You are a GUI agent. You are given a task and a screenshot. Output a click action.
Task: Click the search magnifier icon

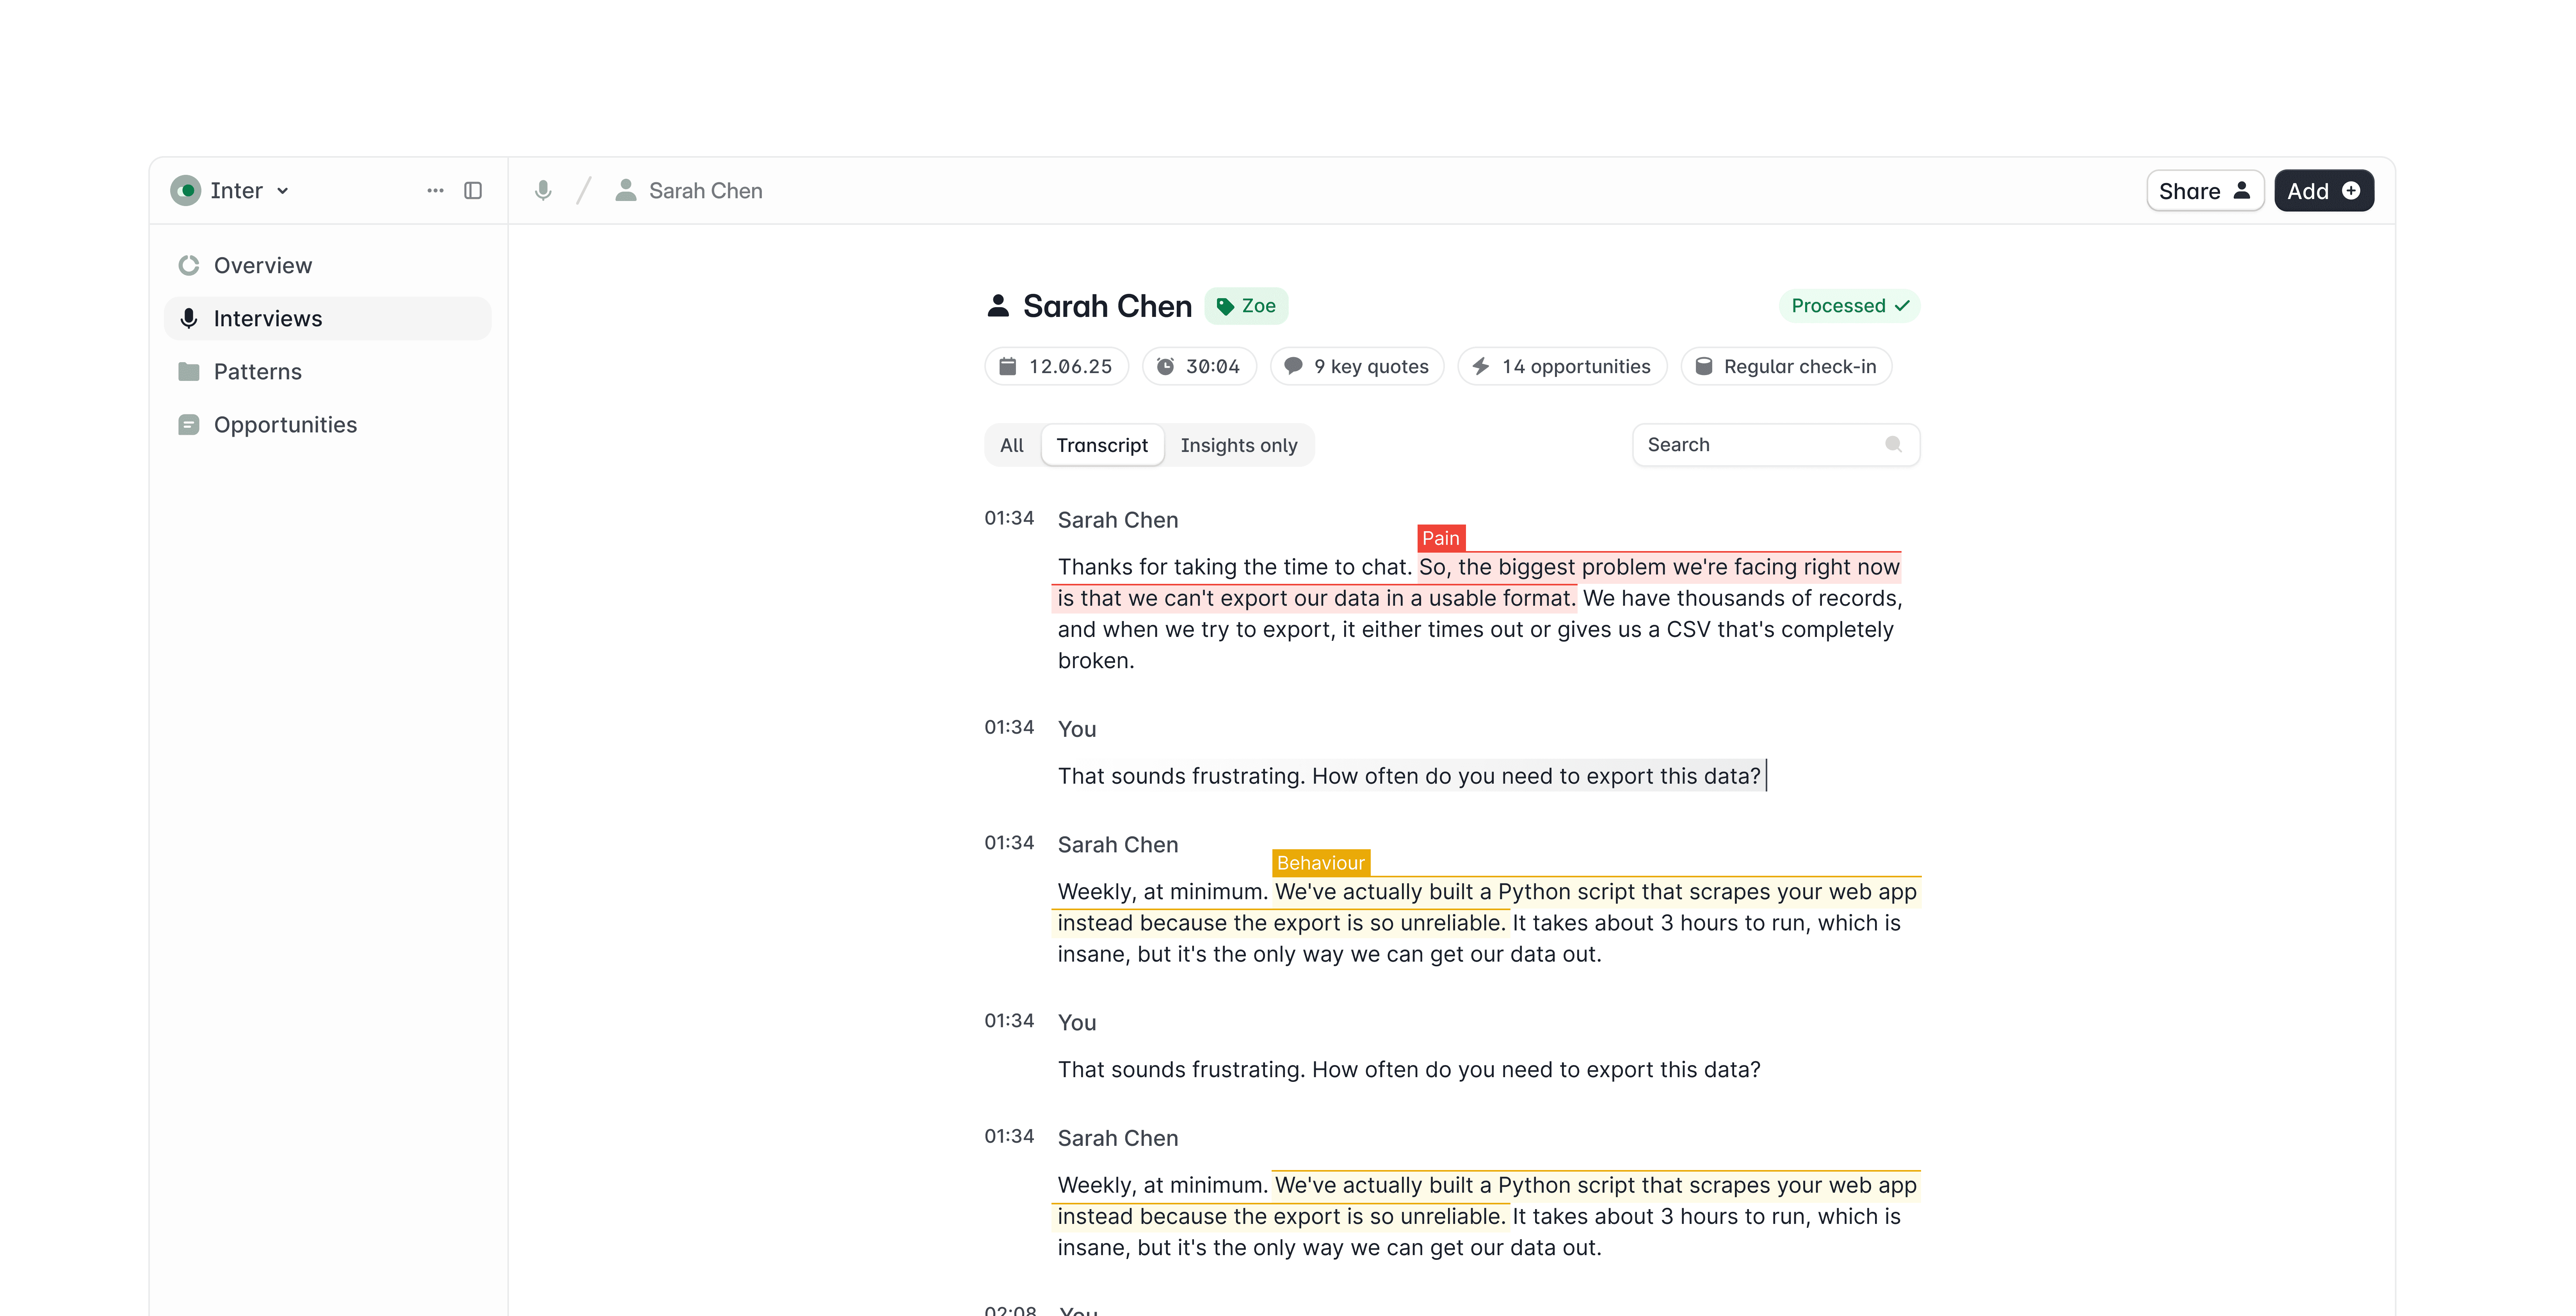pos(1893,444)
